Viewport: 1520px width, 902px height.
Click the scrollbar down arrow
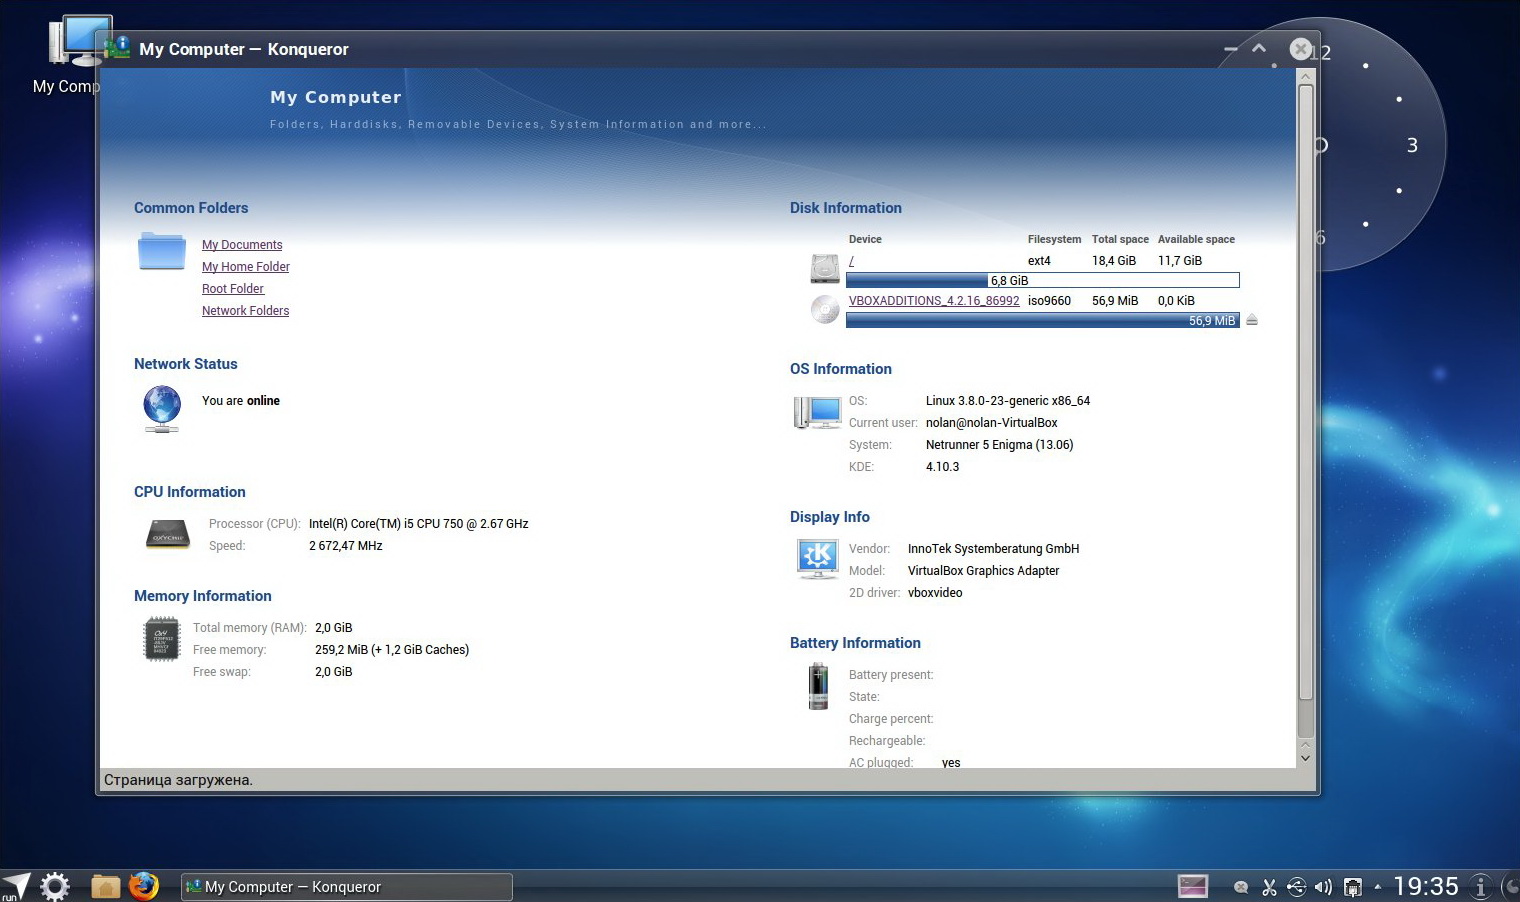[1305, 758]
